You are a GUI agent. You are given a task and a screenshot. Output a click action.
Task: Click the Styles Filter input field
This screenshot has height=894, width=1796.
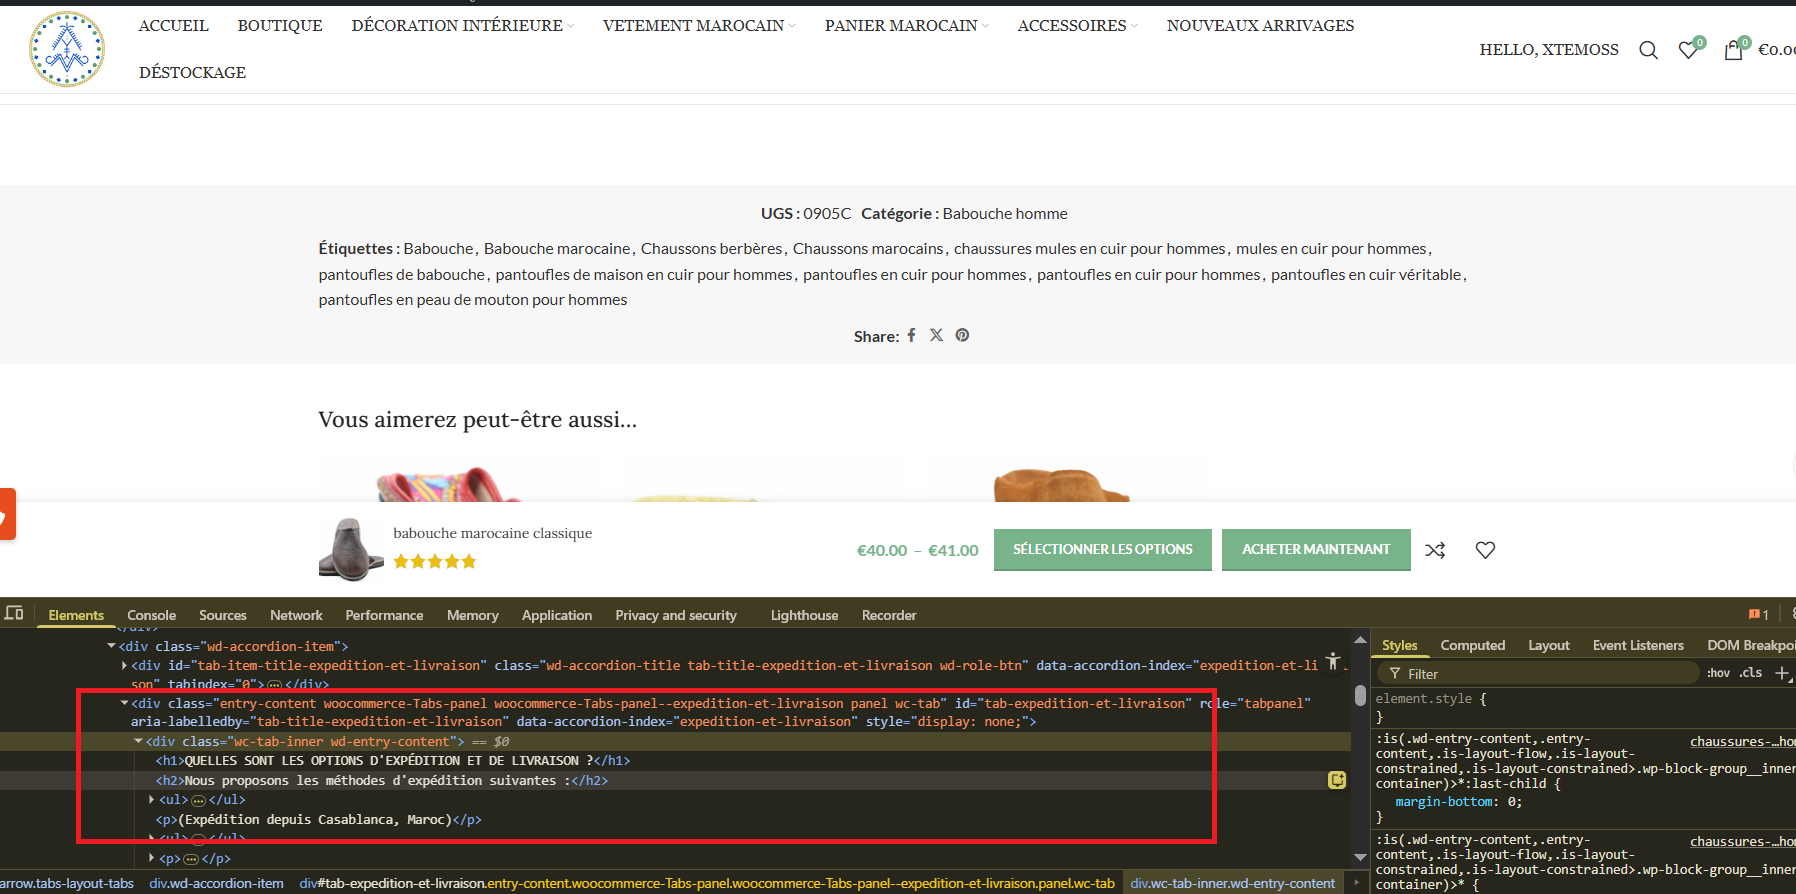[x=1538, y=673]
